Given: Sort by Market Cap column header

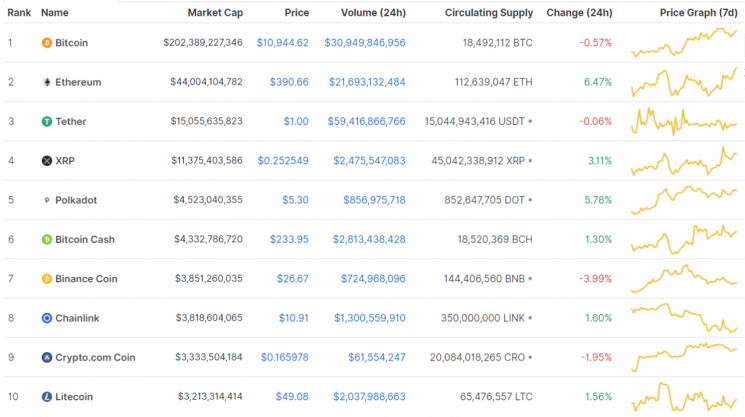Looking at the screenshot, I should [x=215, y=13].
